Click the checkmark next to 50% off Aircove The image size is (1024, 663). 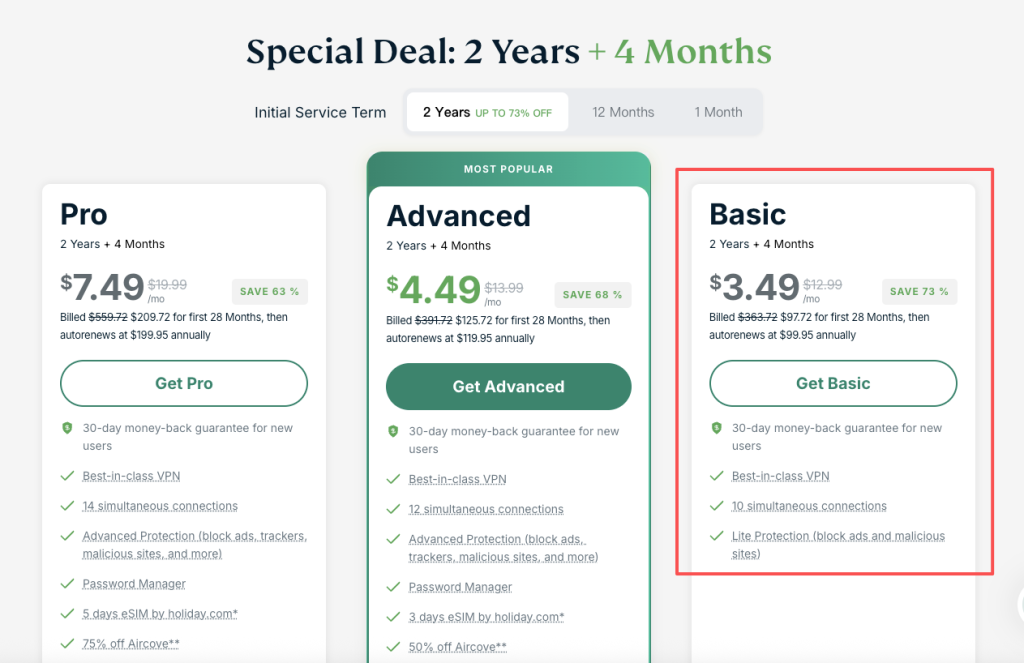point(394,647)
